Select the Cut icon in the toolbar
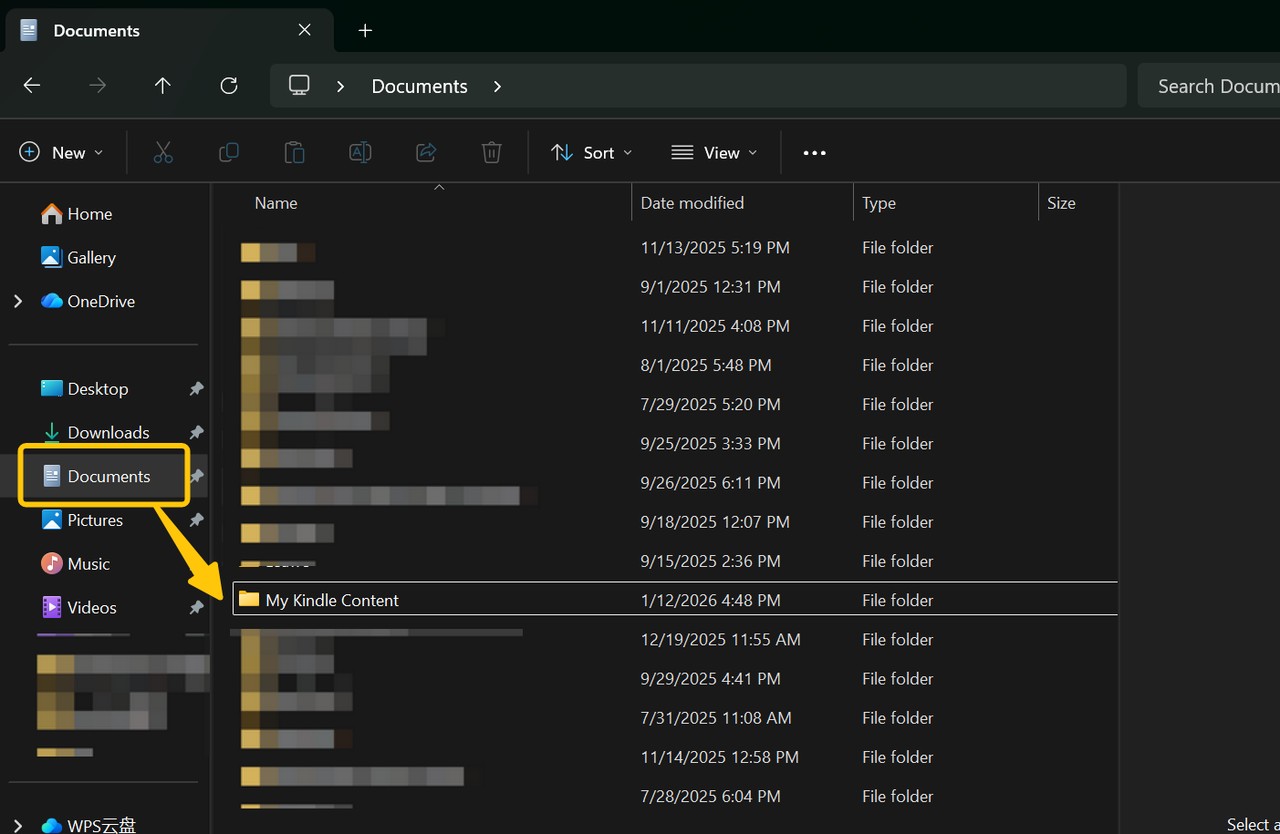The image size is (1280, 834). click(x=163, y=152)
